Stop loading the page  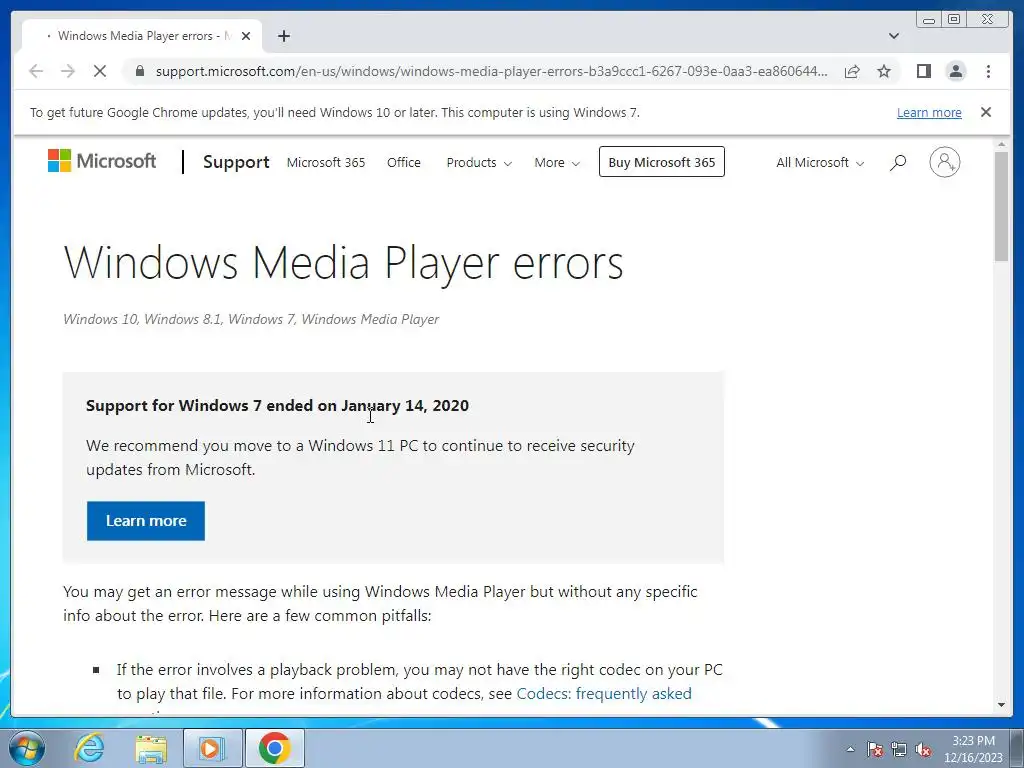100,71
